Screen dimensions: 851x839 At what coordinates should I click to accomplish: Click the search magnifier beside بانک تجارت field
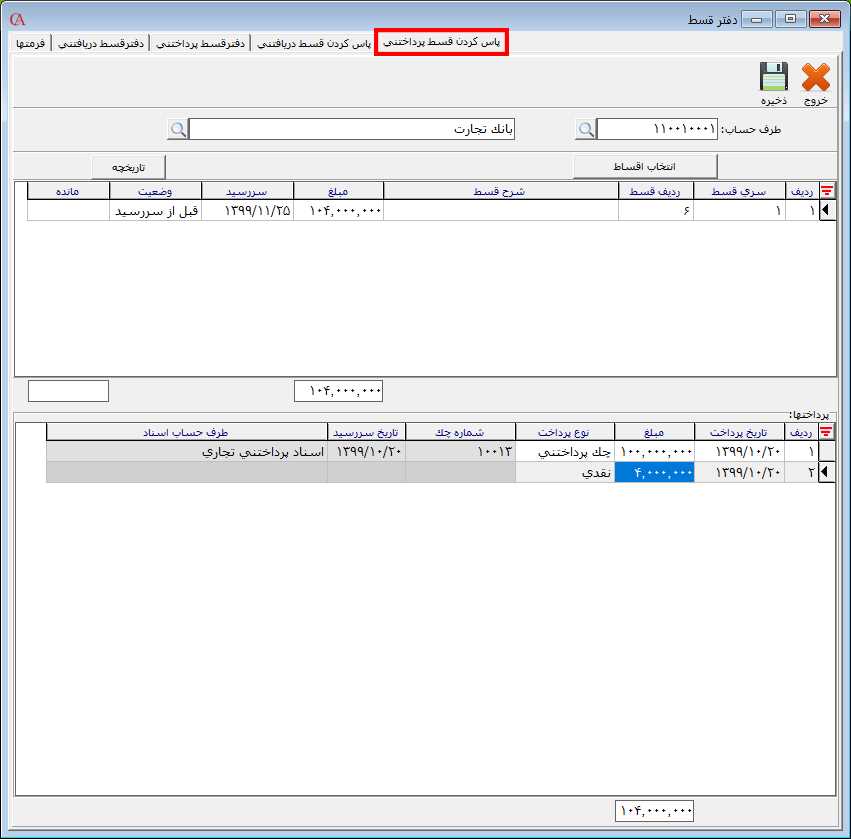point(178,130)
